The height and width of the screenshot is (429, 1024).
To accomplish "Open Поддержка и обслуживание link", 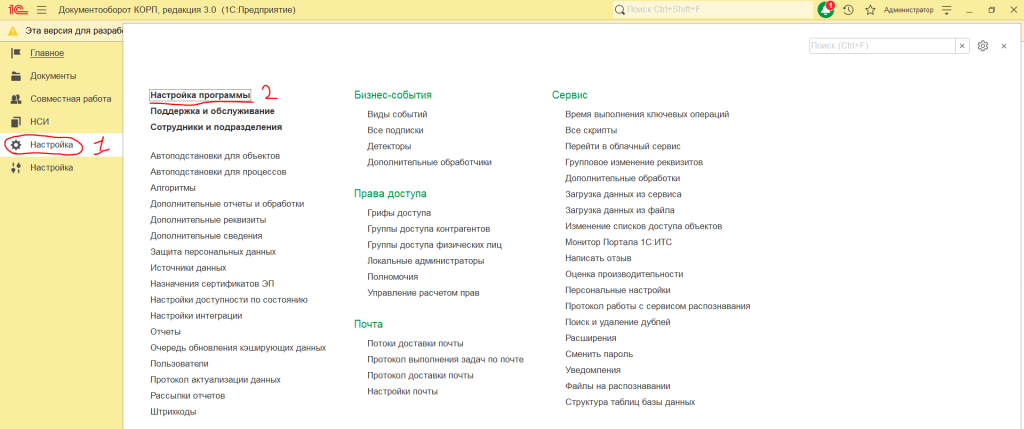I will tap(212, 111).
